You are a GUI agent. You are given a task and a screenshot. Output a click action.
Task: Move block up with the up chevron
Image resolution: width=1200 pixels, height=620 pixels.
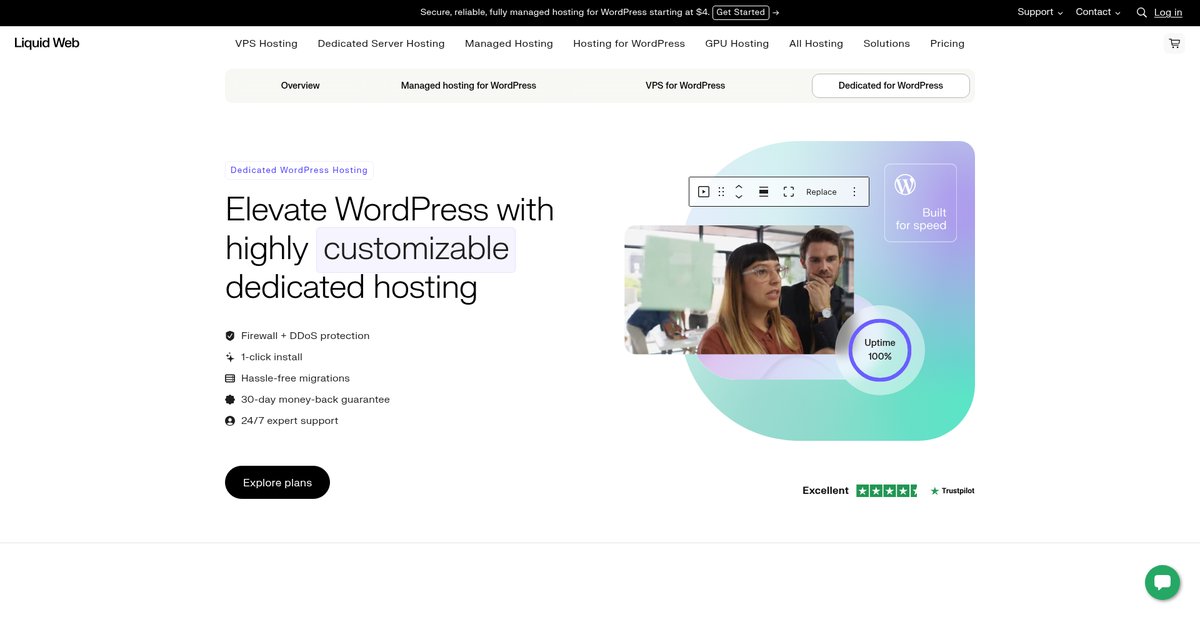coord(739,187)
